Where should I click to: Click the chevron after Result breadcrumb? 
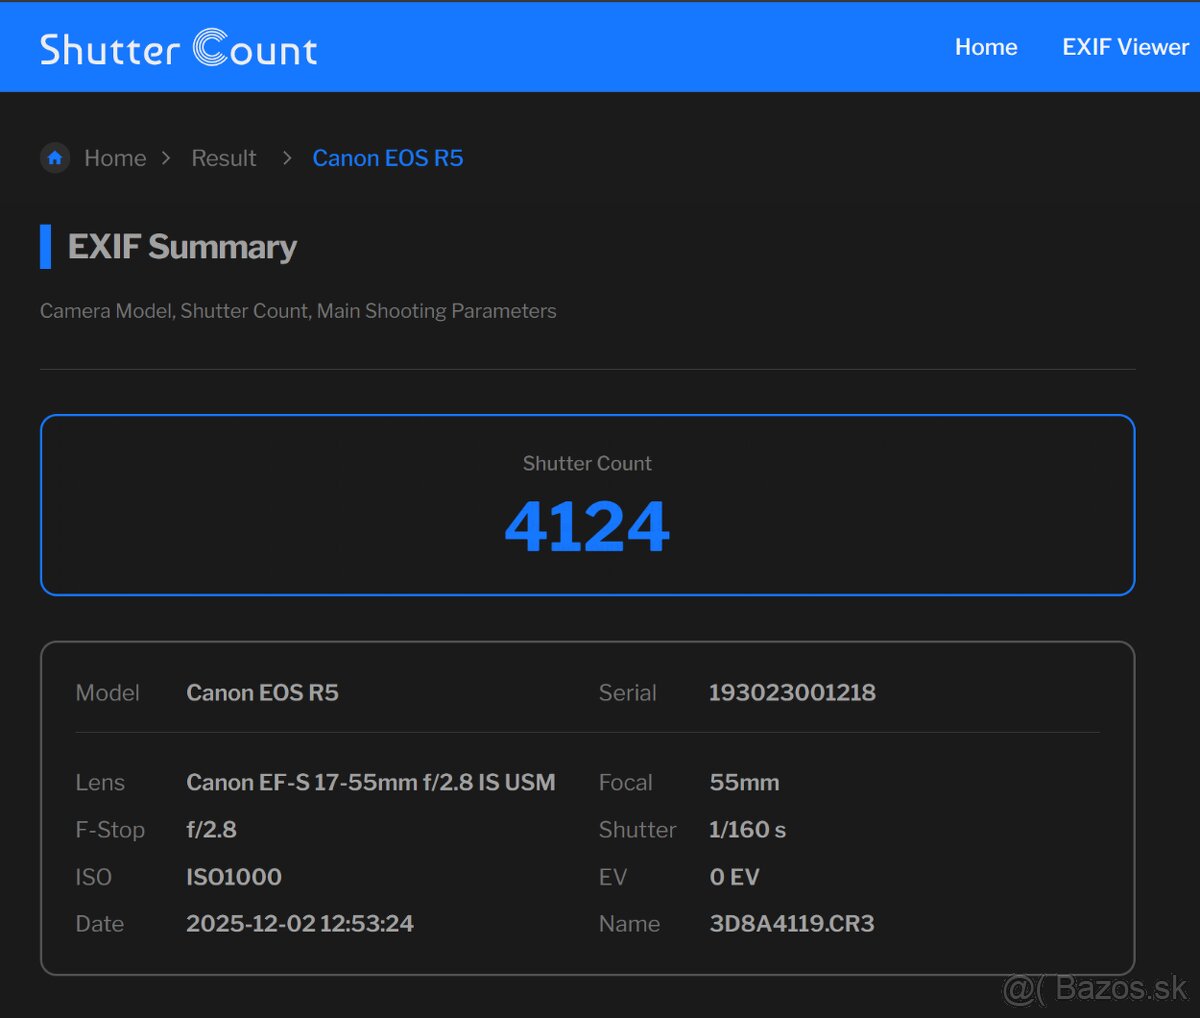point(287,158)
